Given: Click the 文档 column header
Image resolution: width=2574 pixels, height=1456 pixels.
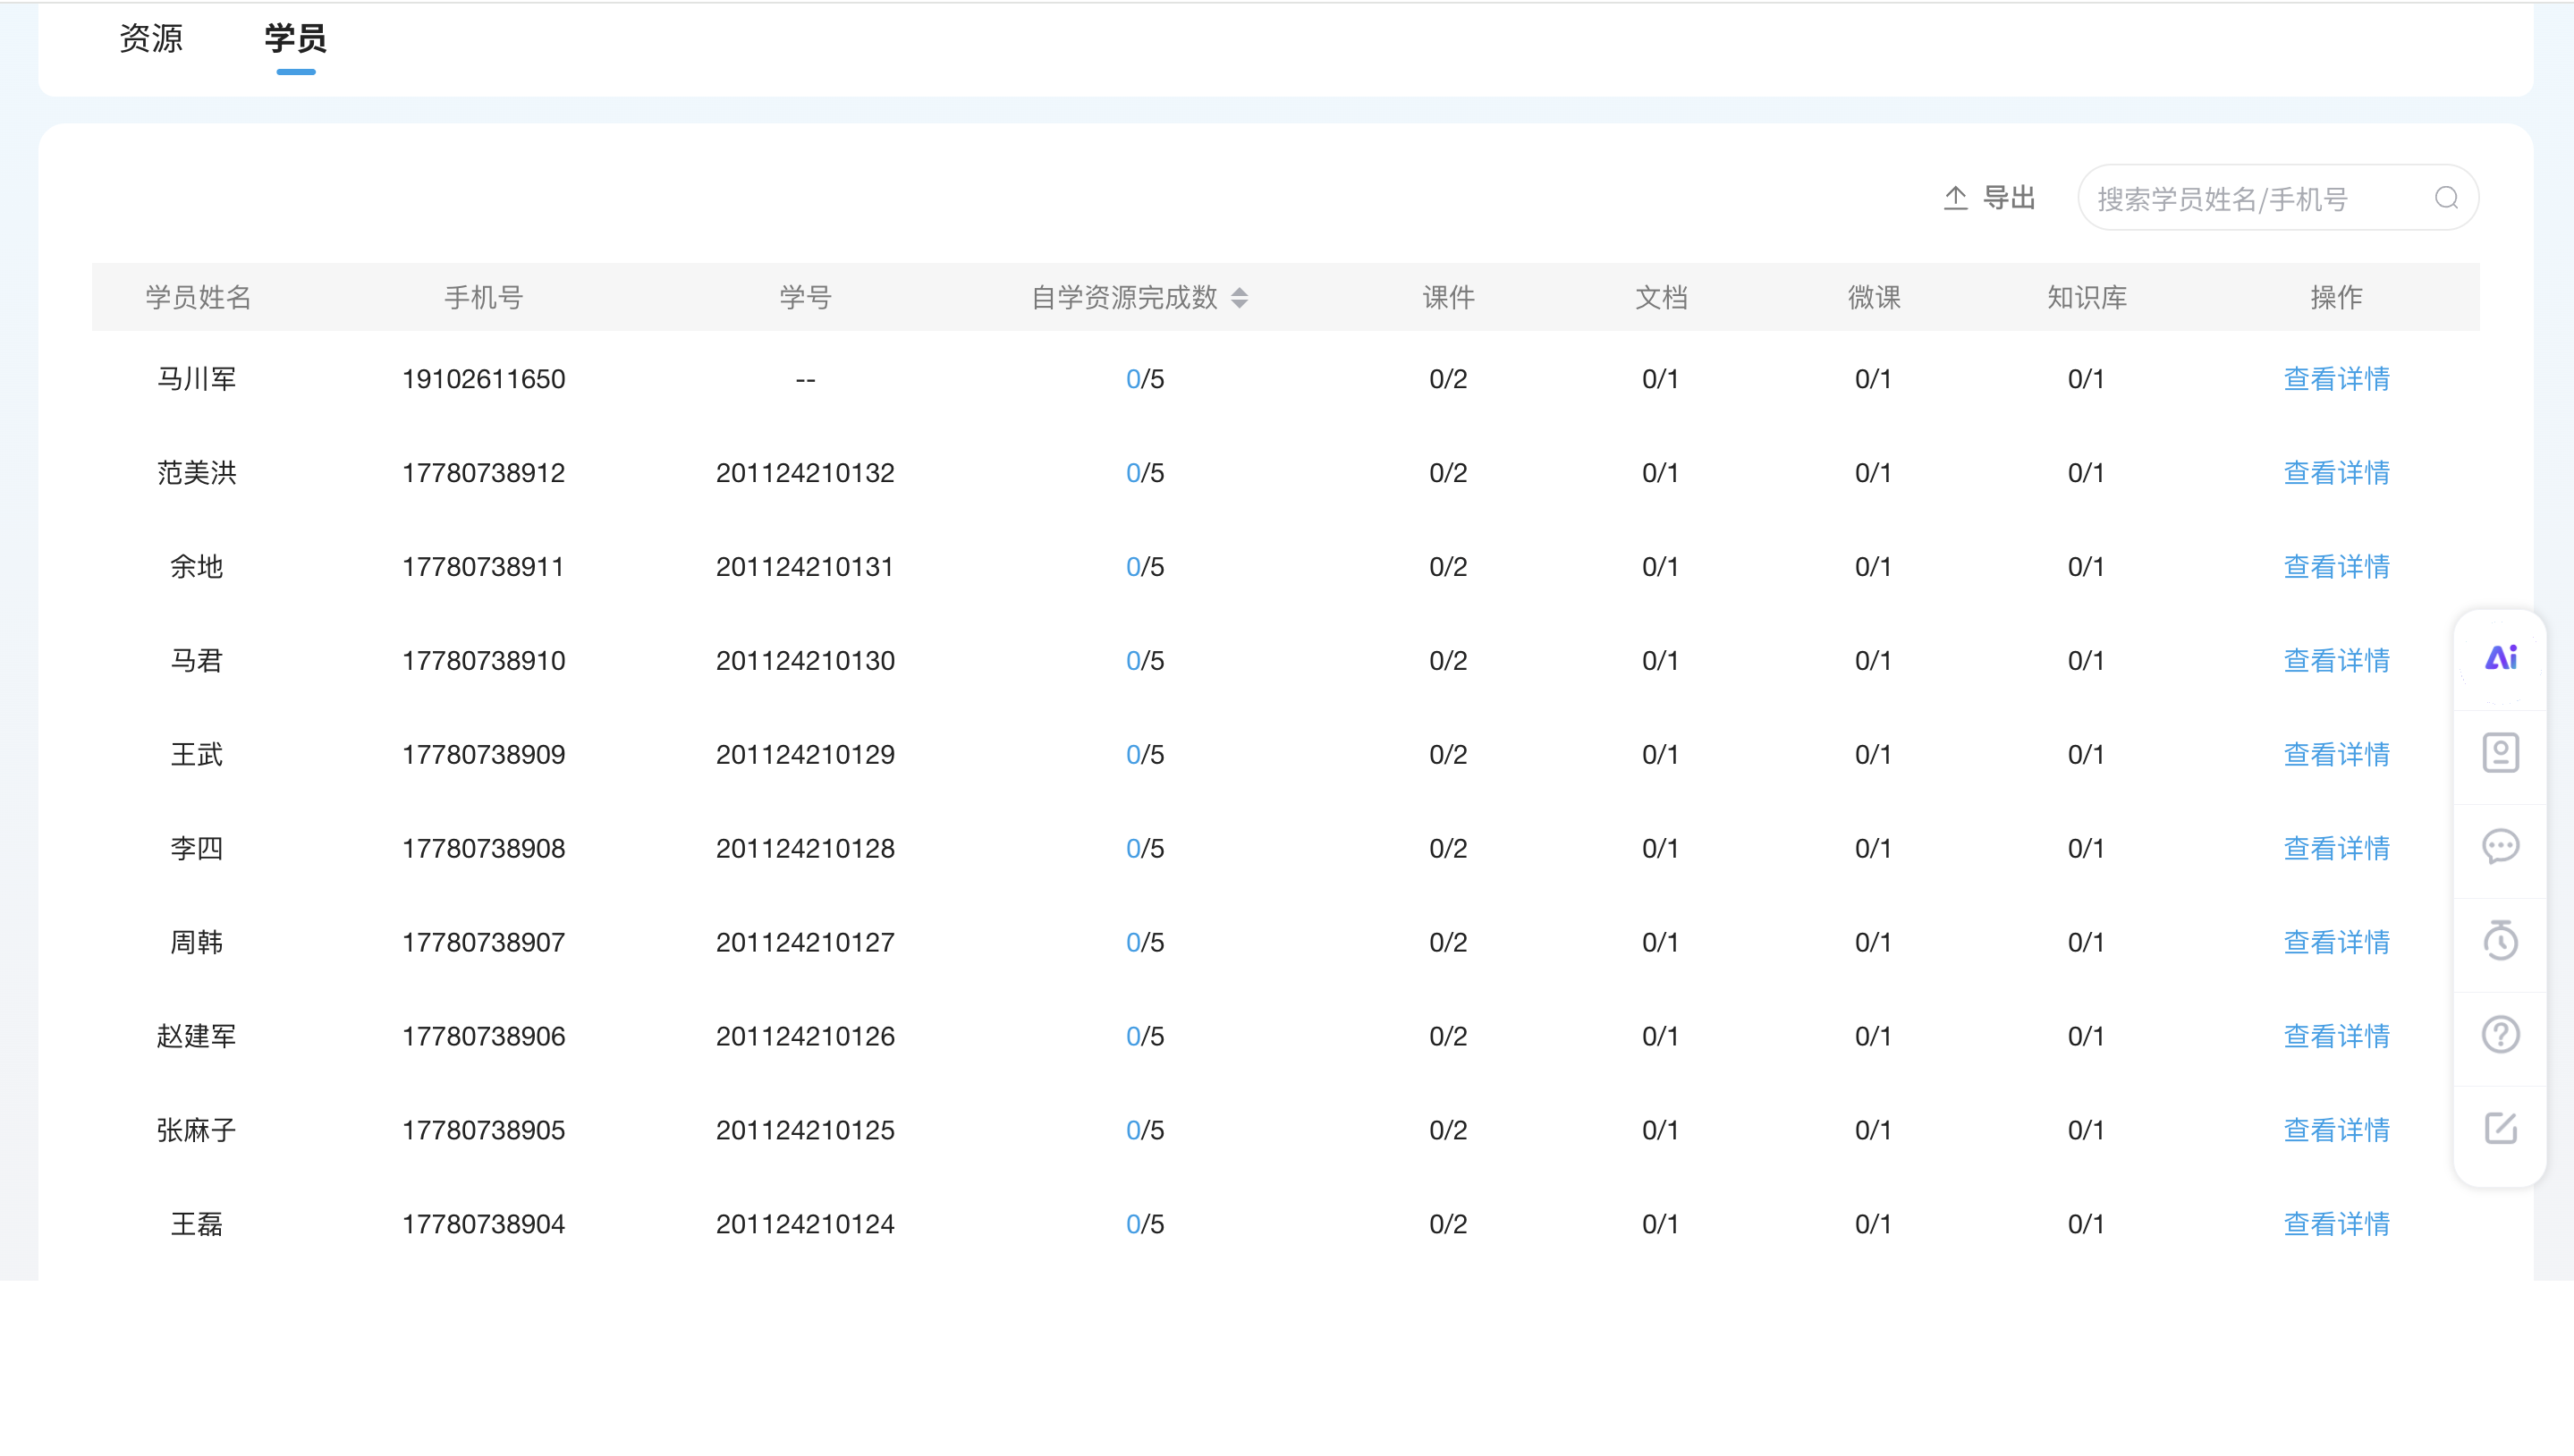Looking at the screenshot, I should tap(1661, 297).
